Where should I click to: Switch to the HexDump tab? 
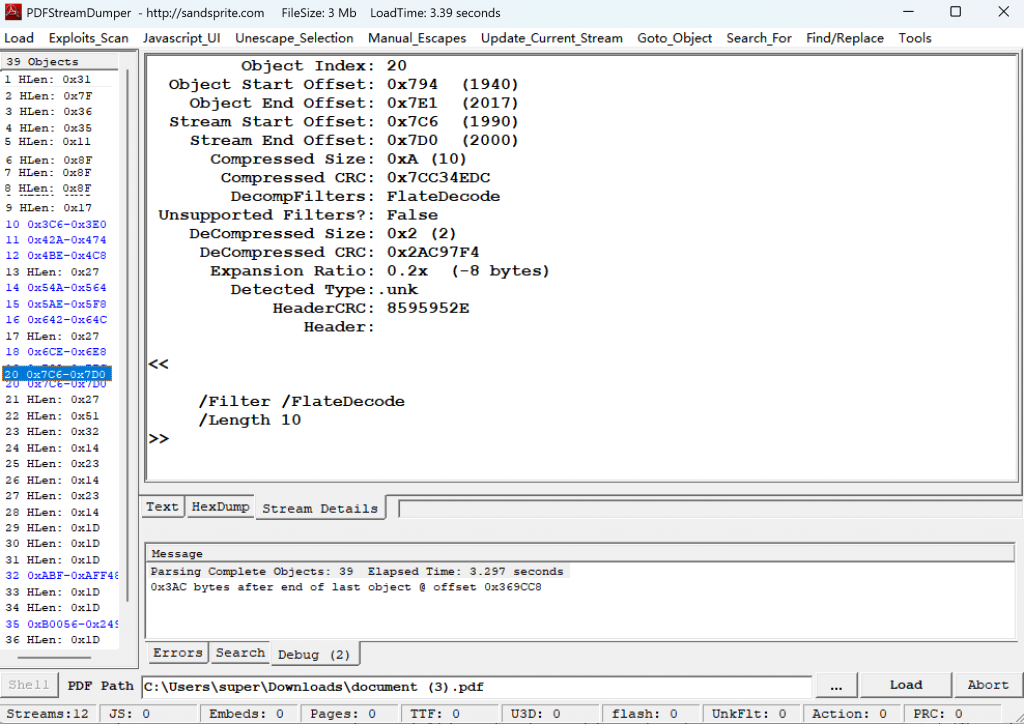pyautogui.click(x=220, y=507)
